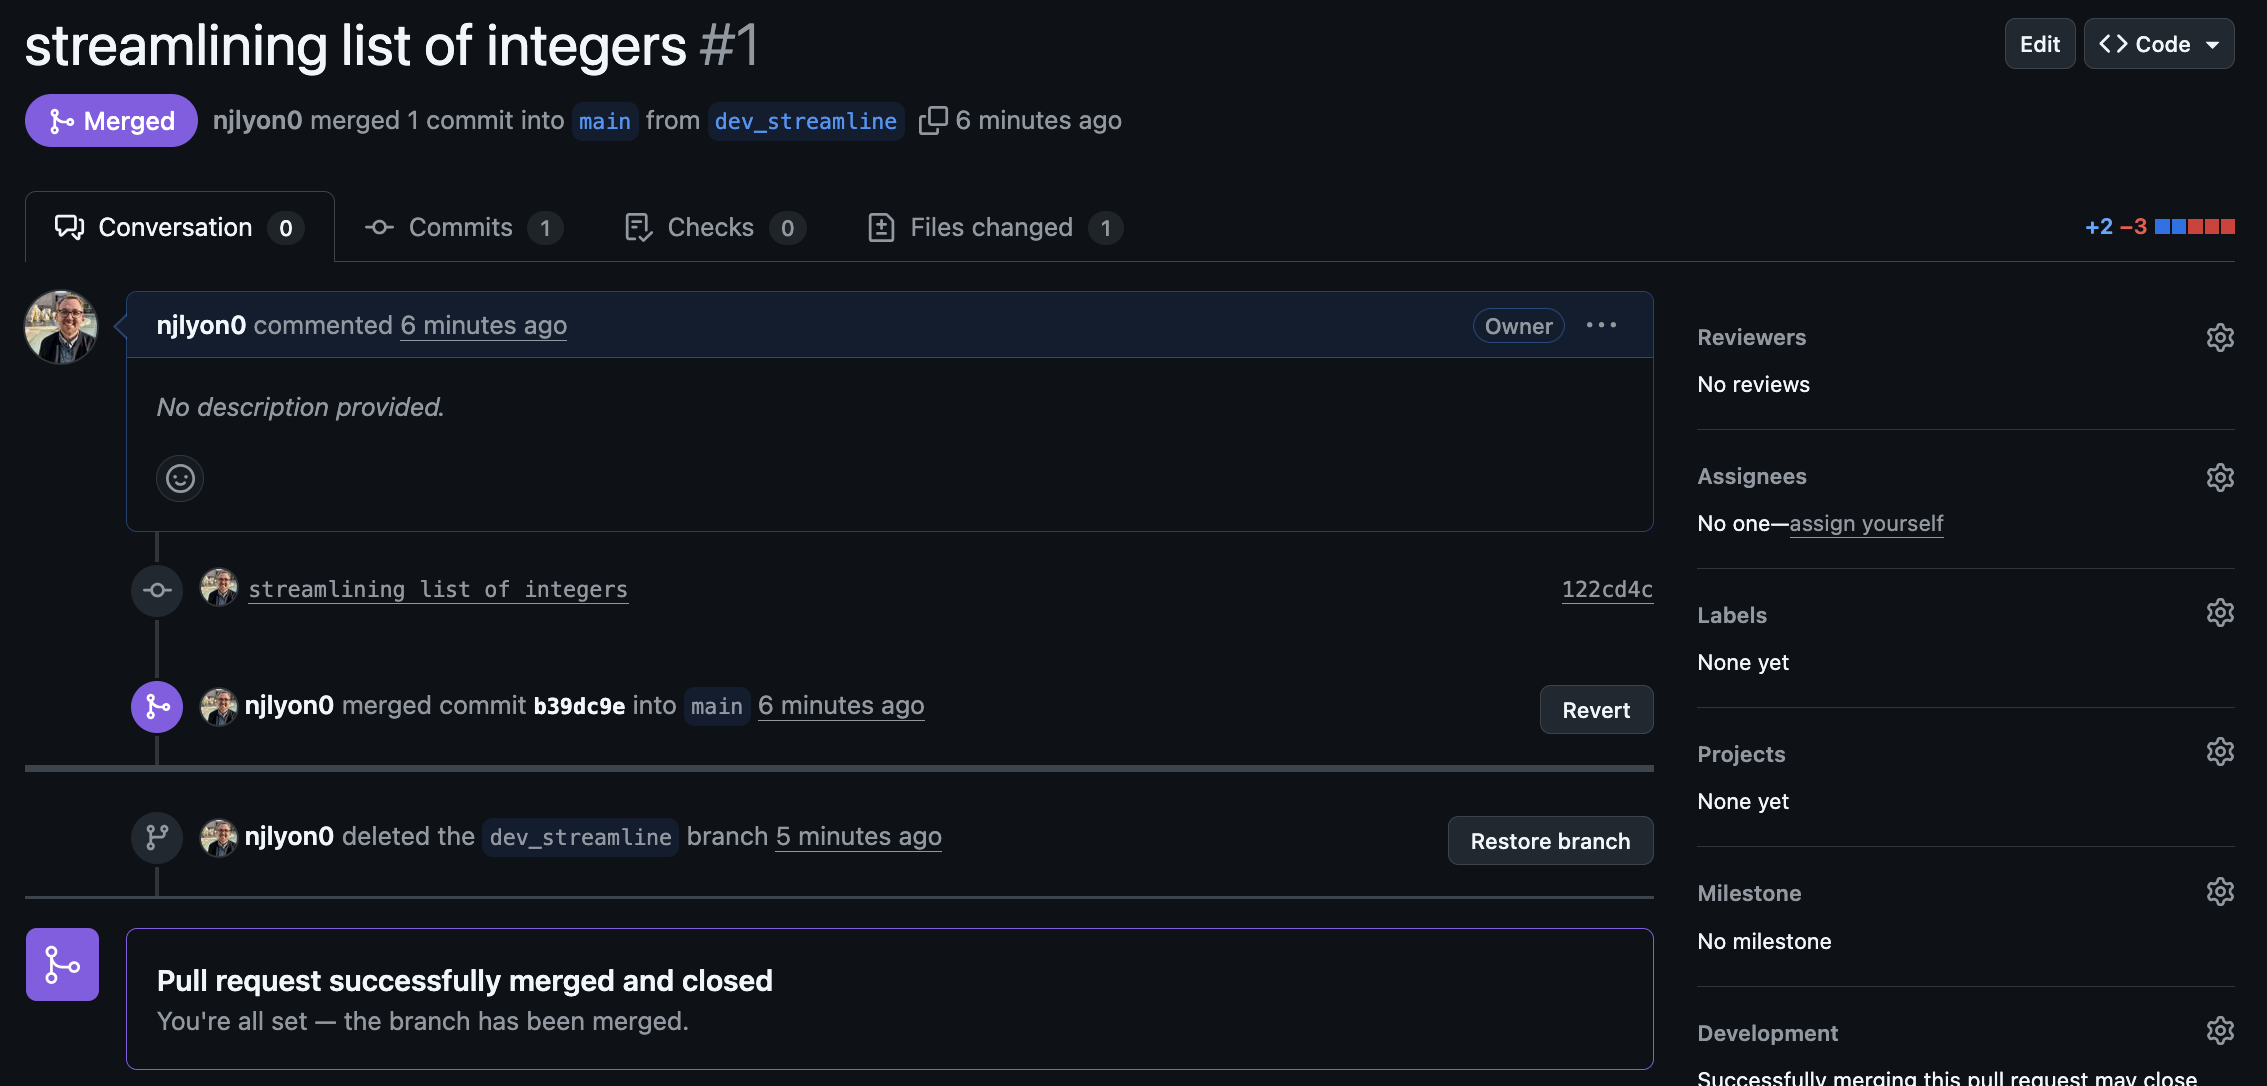Screen dimensions: 2267x1086
Task: Copy the branch info with the copy icon
Action: click(933, 119)
